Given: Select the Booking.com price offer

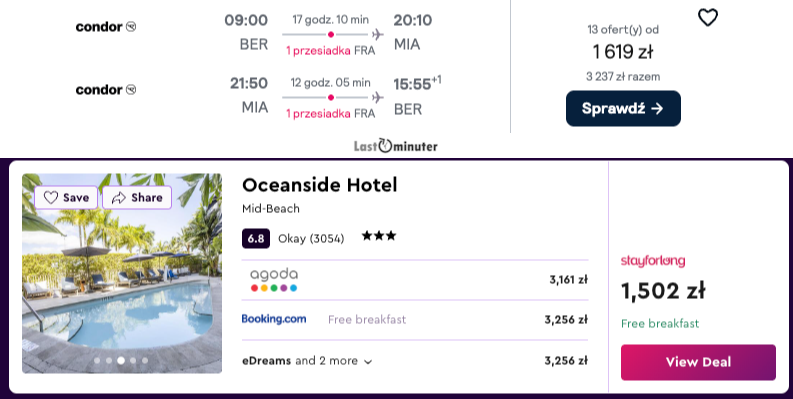Looking at the screenshot, I should click(415, 320).
